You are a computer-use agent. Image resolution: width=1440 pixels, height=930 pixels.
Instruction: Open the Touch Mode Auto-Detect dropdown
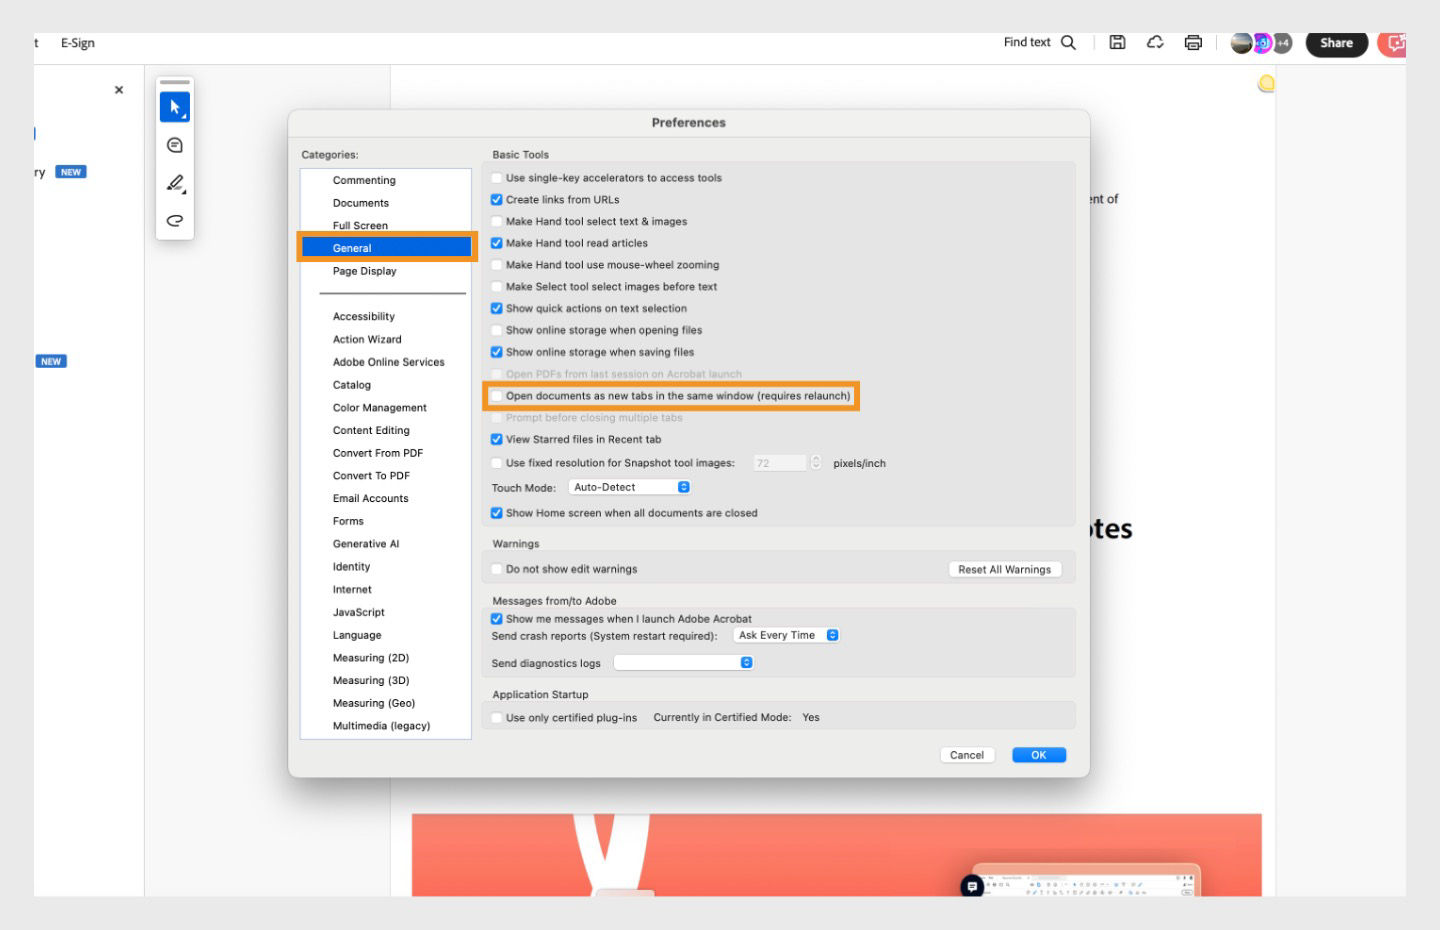[628, 486]
